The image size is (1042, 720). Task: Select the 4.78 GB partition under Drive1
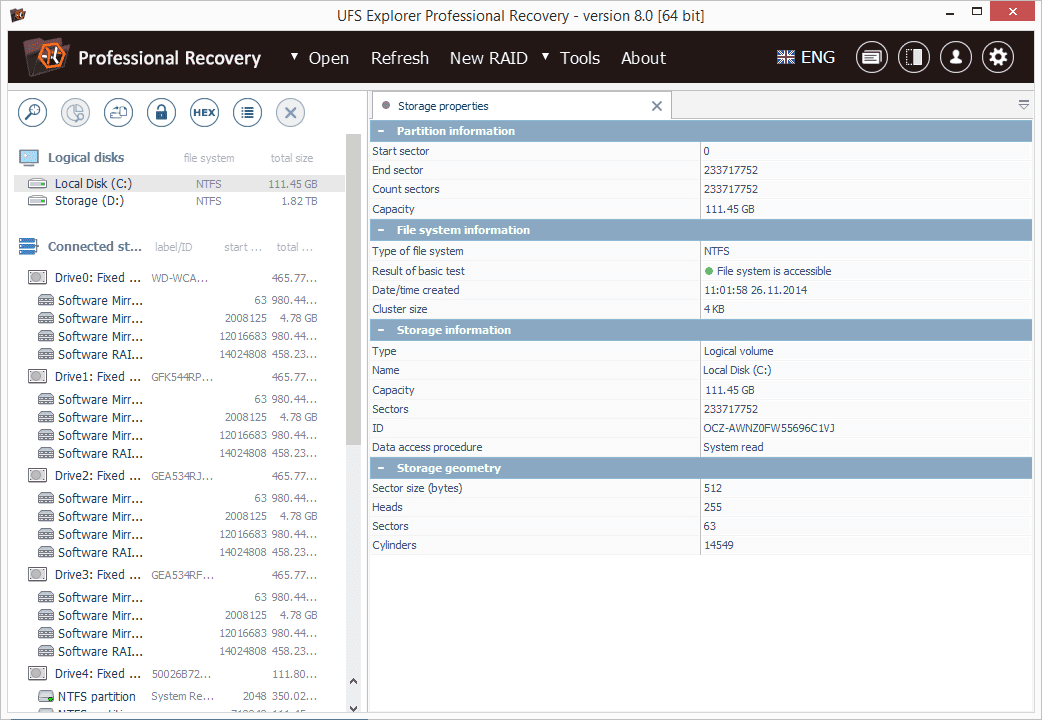coord(179,417)
